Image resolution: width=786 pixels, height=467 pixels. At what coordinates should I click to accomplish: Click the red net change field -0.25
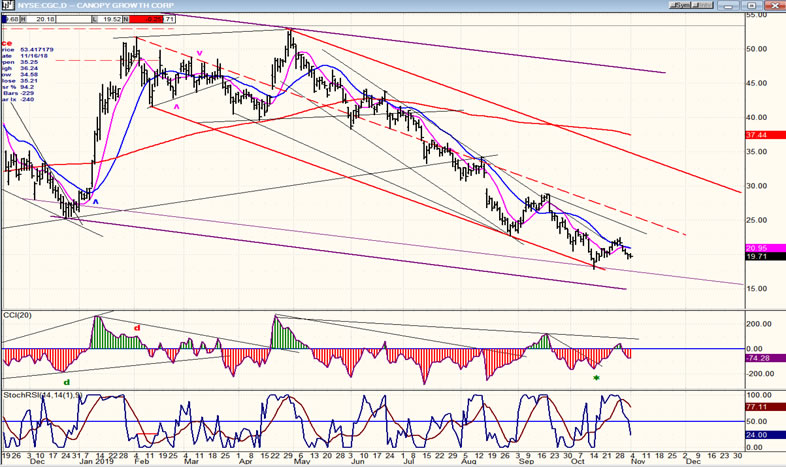146,19
